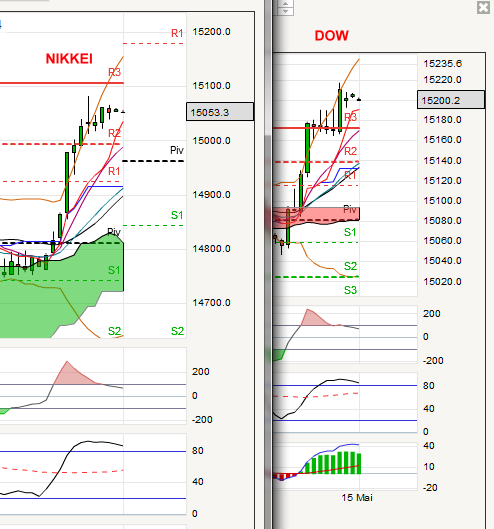Click the R2 label on DOW chart
Screen dimensions: 494x529
coord(350,151)
